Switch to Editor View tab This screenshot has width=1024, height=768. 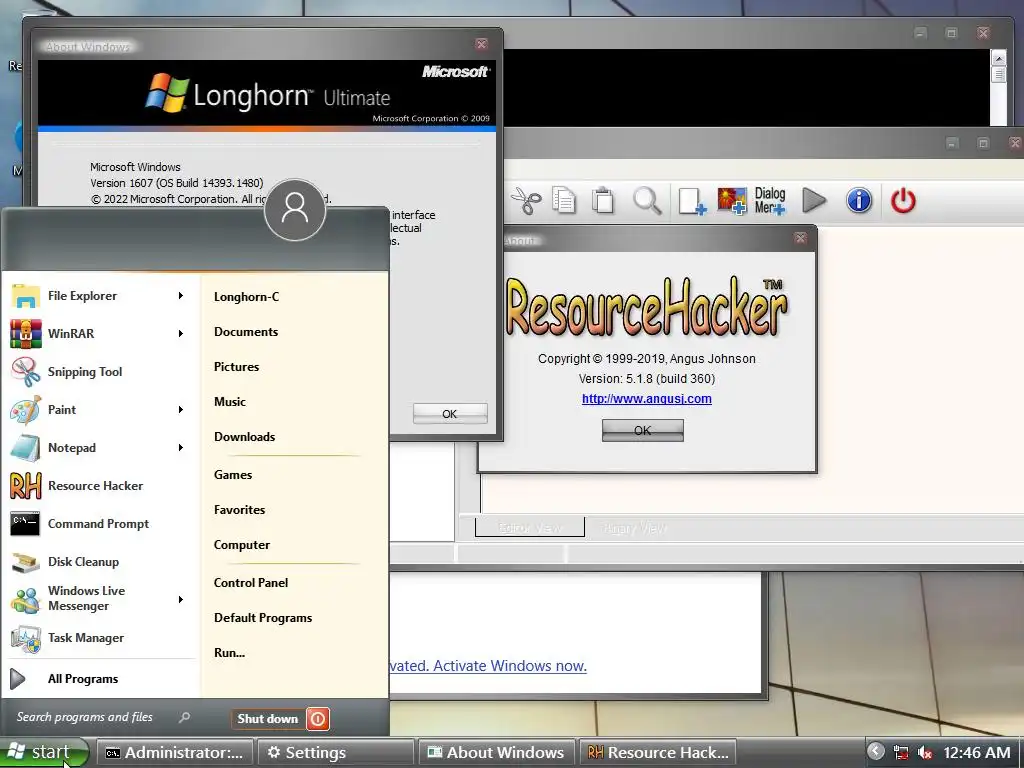coord(530,528)
